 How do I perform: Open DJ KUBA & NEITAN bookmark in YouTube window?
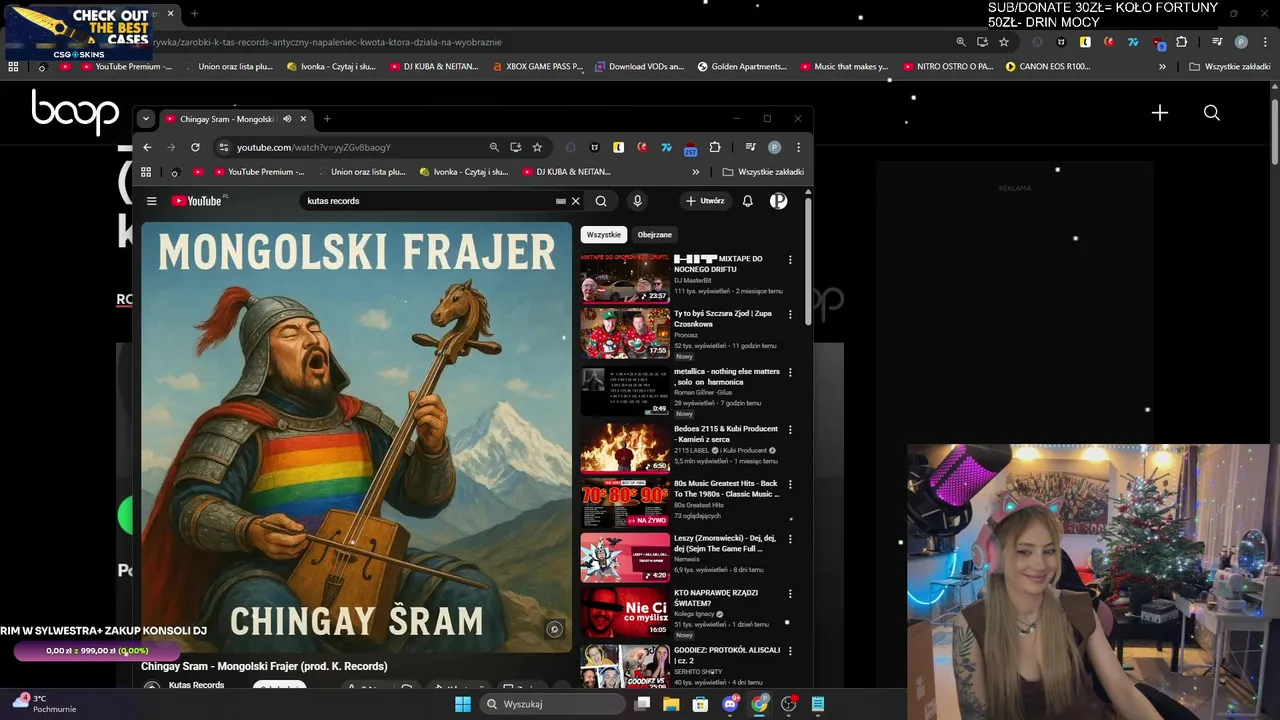pos(566,172)
